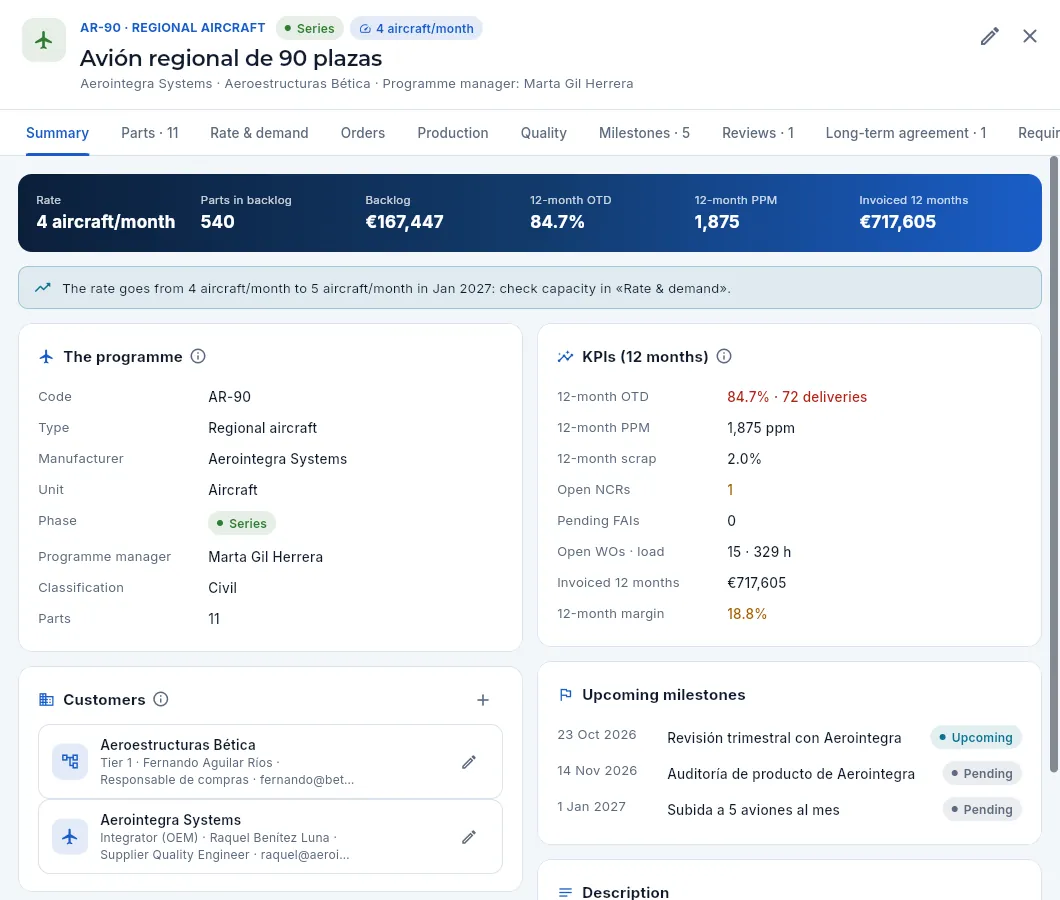Click the flag icon by Upcoming milestones
The width and height of the screenshot is (1060, 900).
(x=566, y=694)
